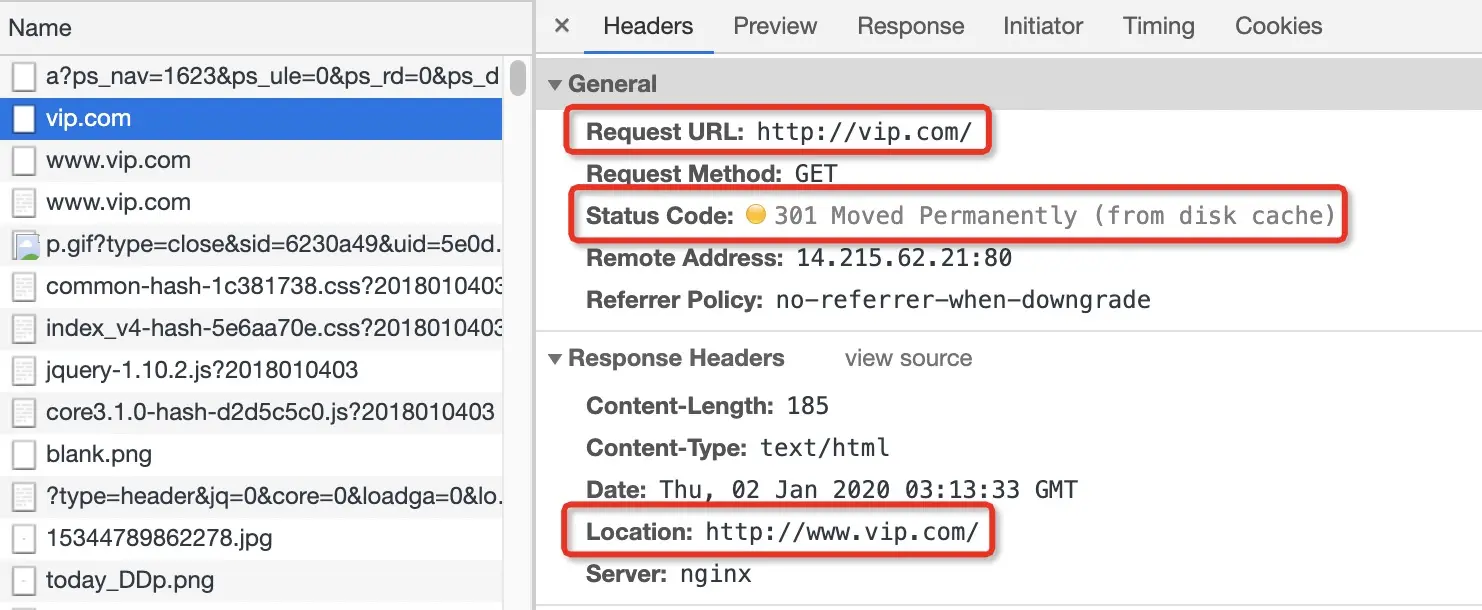Image resolution: width=1482 pixels, height=610 pixels.
Task: Click the Server value nginx
Action: (x=715, y=574)
